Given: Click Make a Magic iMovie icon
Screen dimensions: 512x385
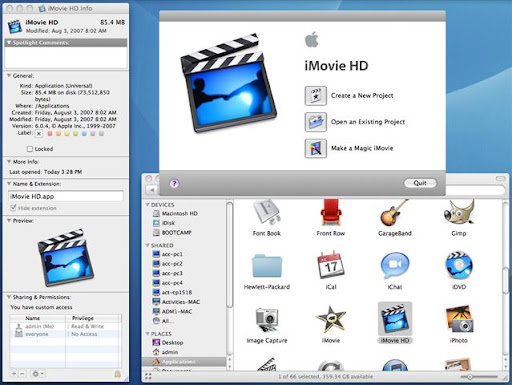Looking at the screenshot, I should 315,148.
